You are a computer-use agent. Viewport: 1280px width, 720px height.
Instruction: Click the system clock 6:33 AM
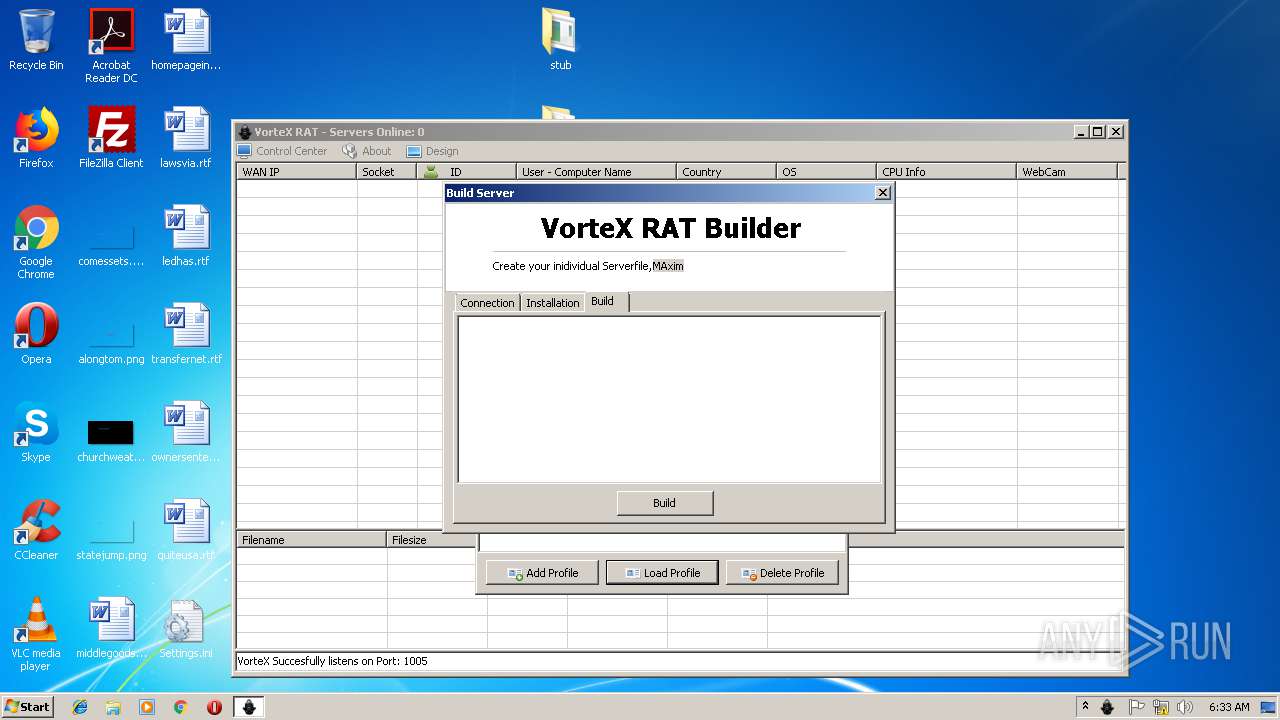1229,707
